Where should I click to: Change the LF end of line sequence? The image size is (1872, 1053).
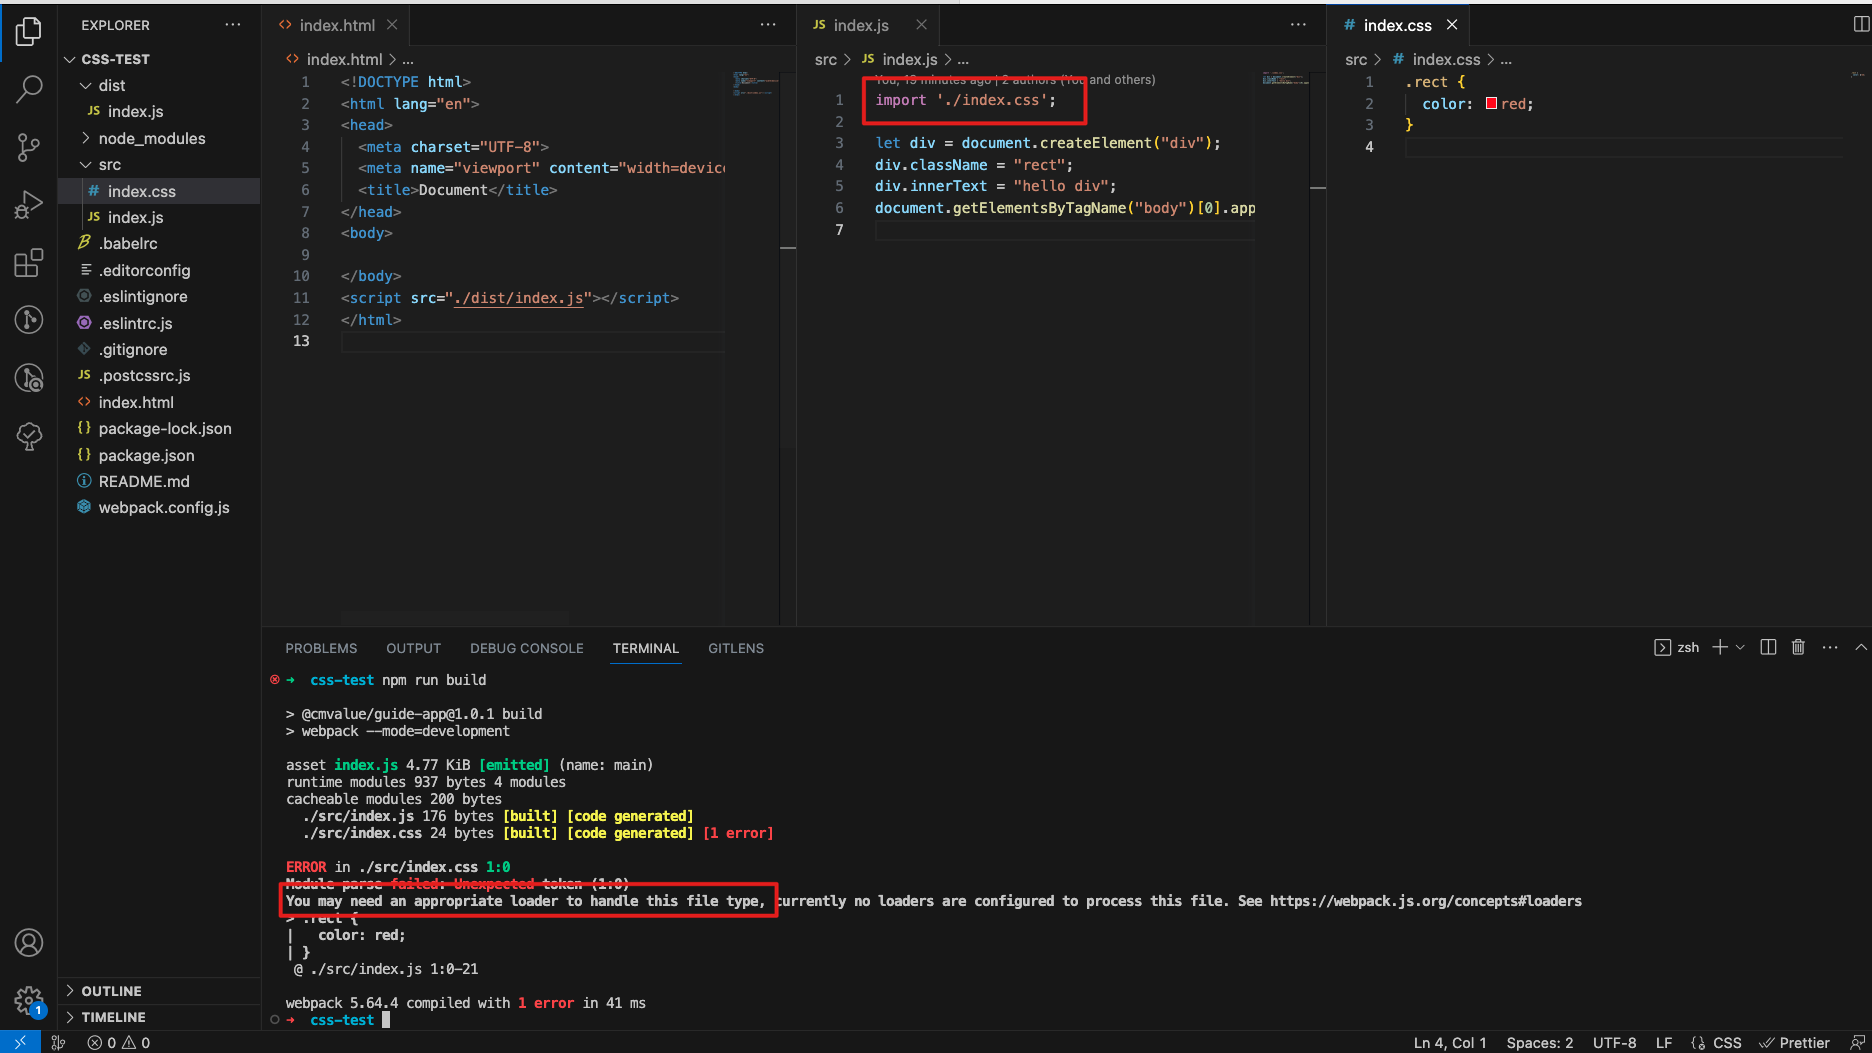click(1663, 1042)
